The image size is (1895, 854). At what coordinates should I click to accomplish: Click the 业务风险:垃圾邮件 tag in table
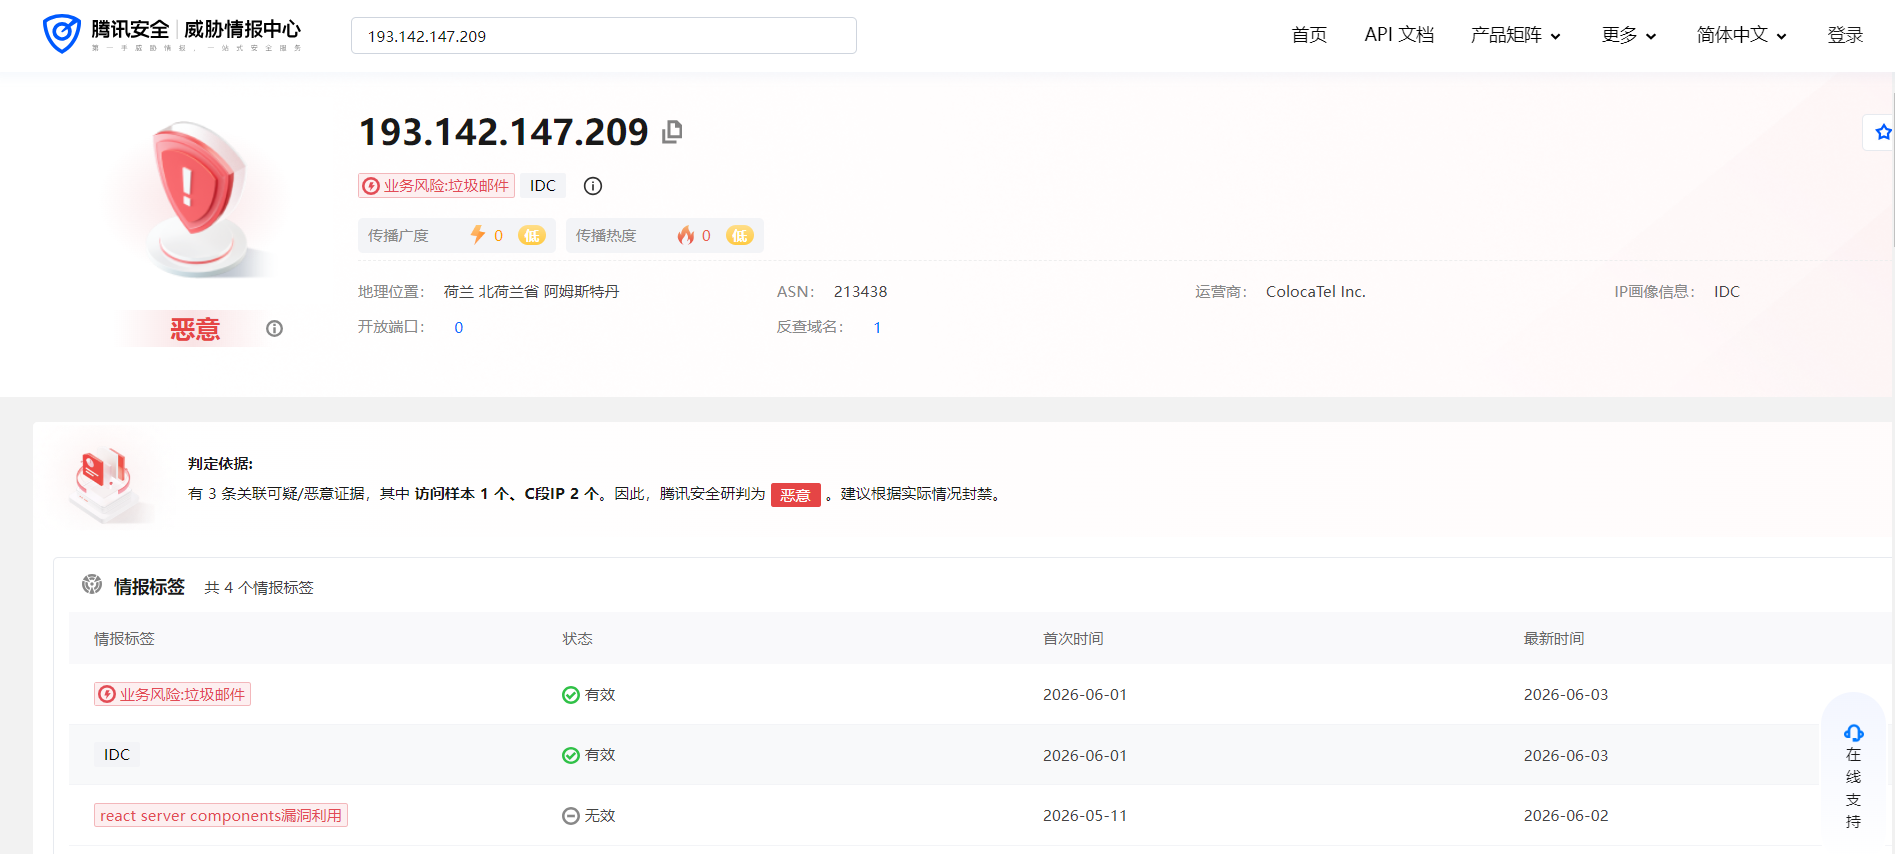click(173, 695)
